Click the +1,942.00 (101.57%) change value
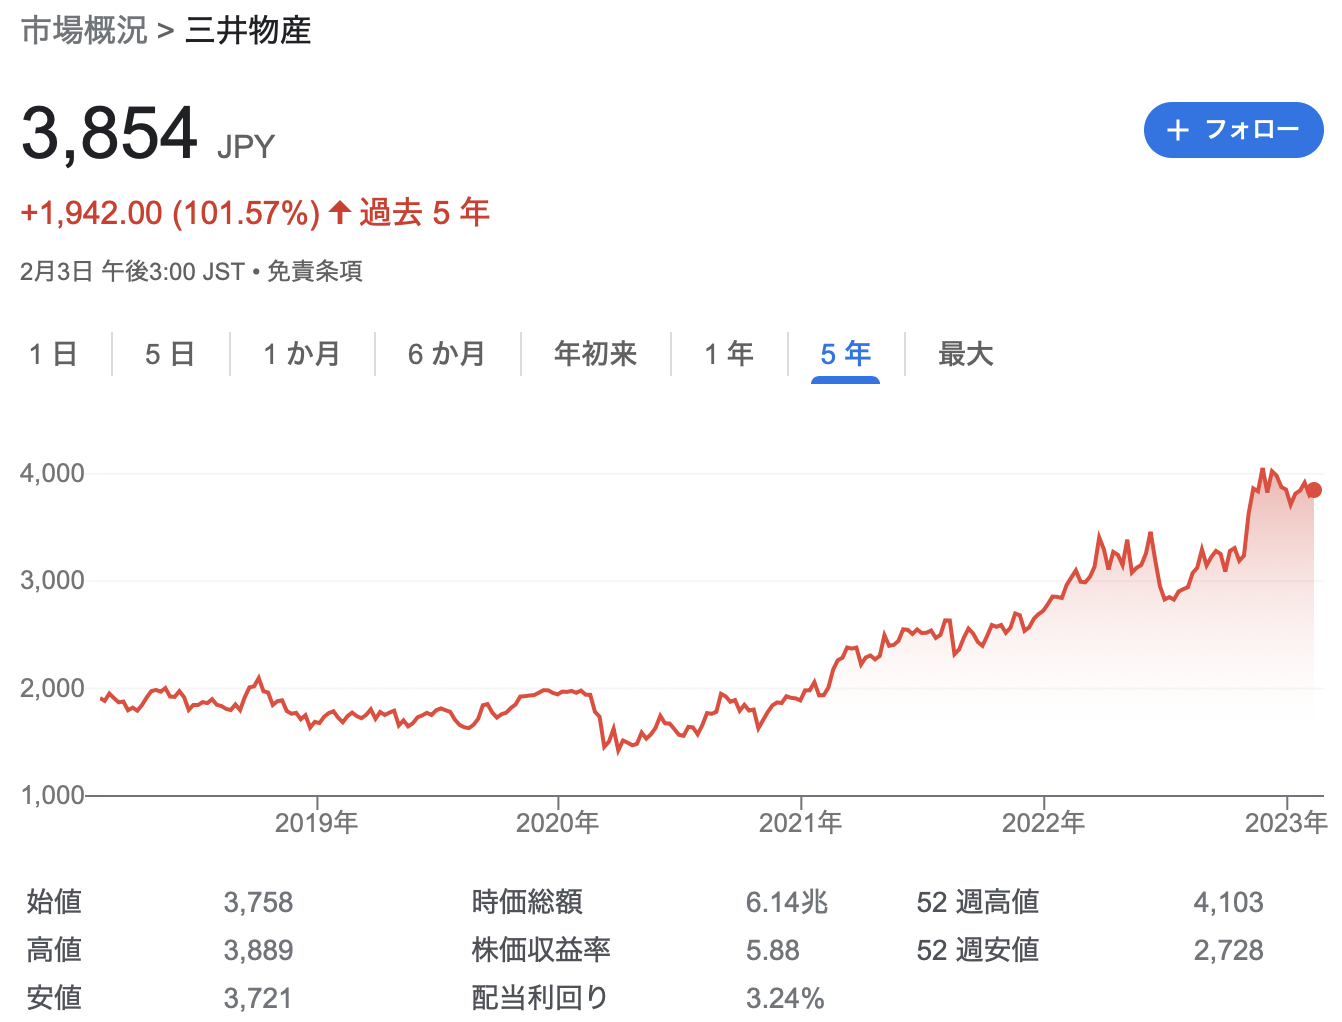 point(170,213)
